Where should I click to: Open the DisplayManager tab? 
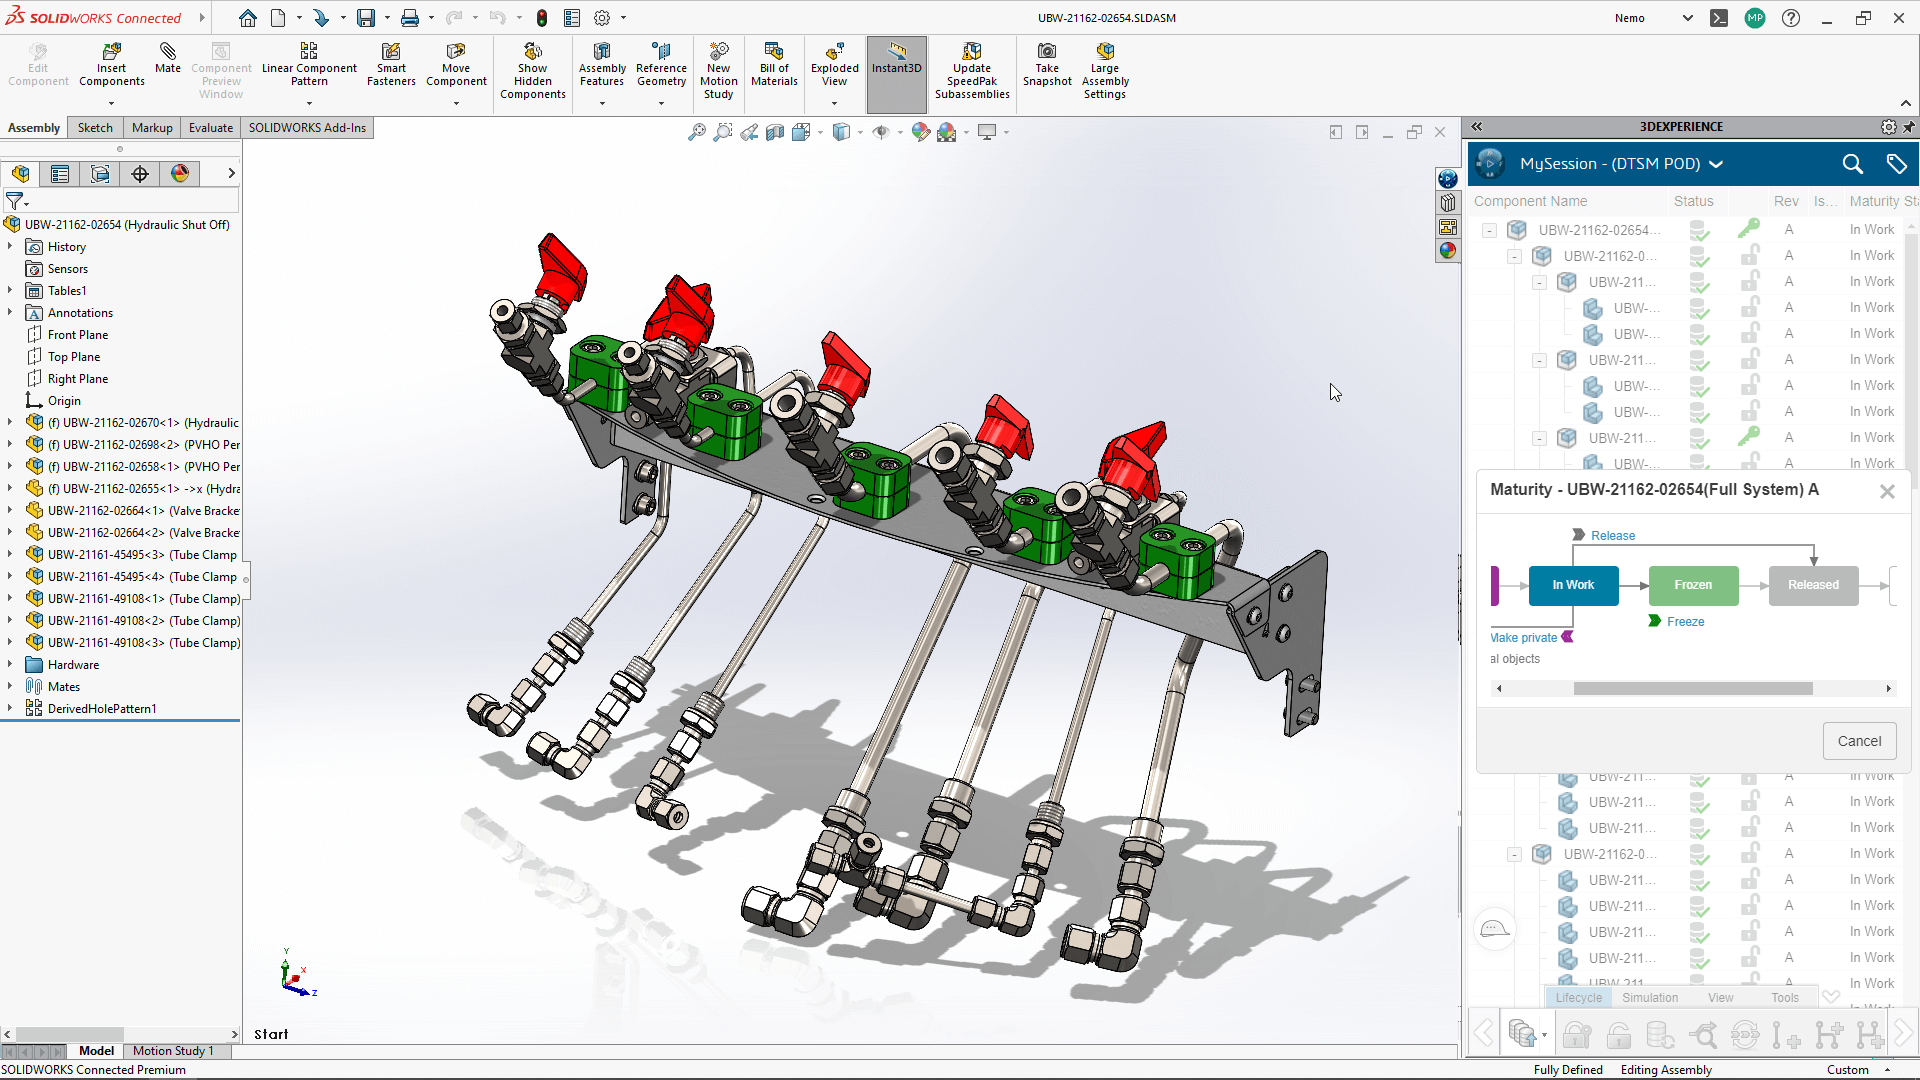(180, 174)
